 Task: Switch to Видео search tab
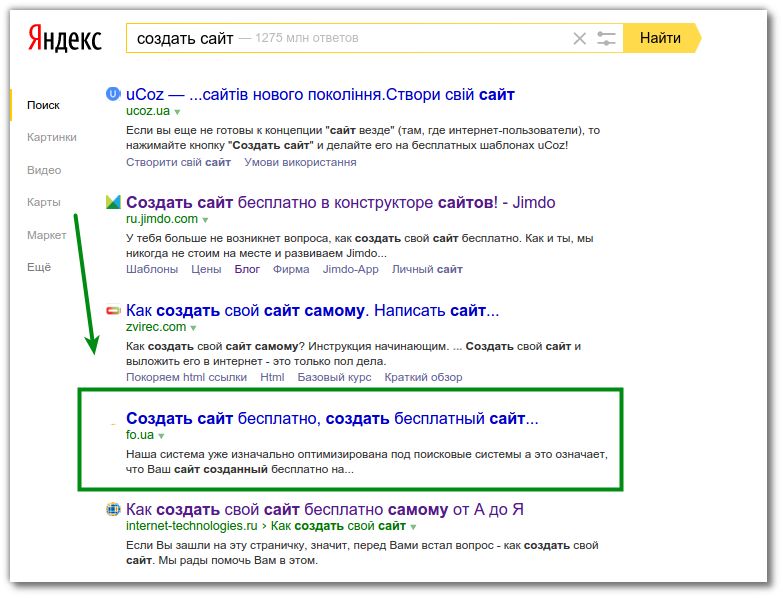coord(44,170)
